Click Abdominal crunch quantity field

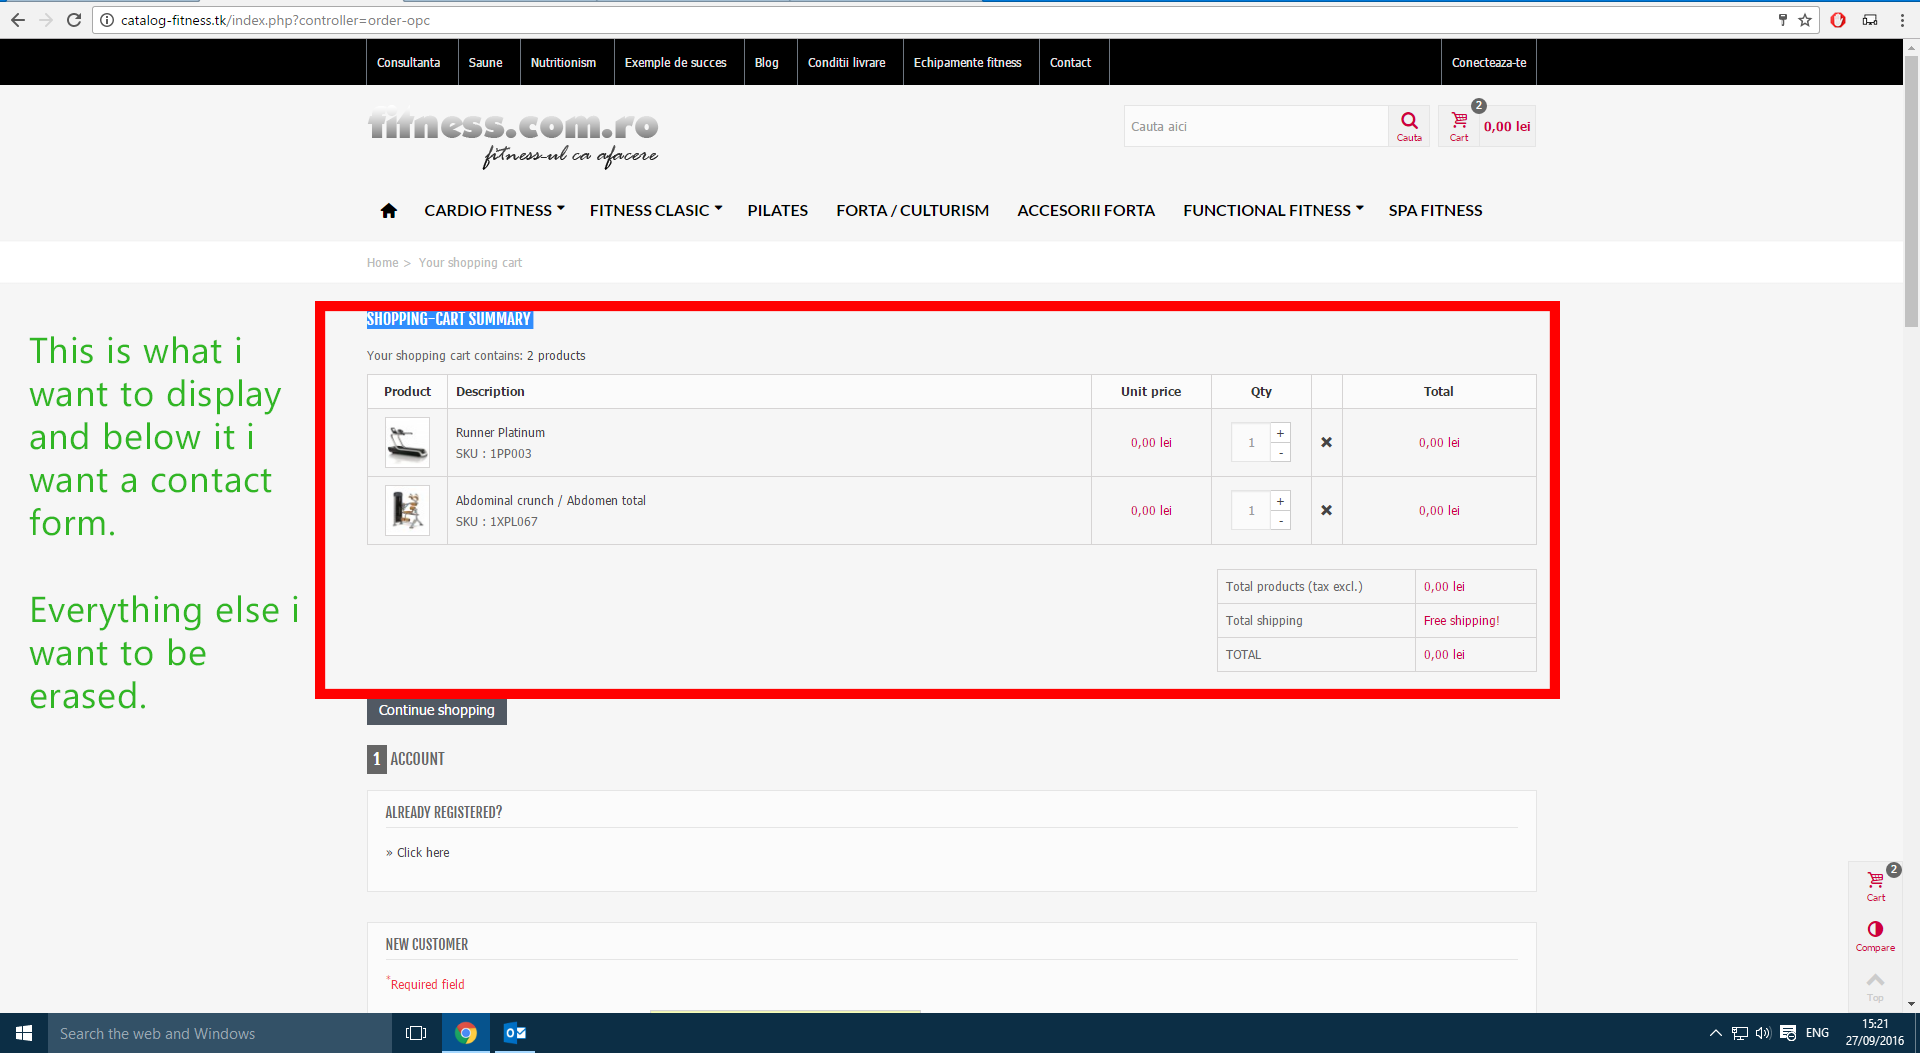pos(1251,510)
